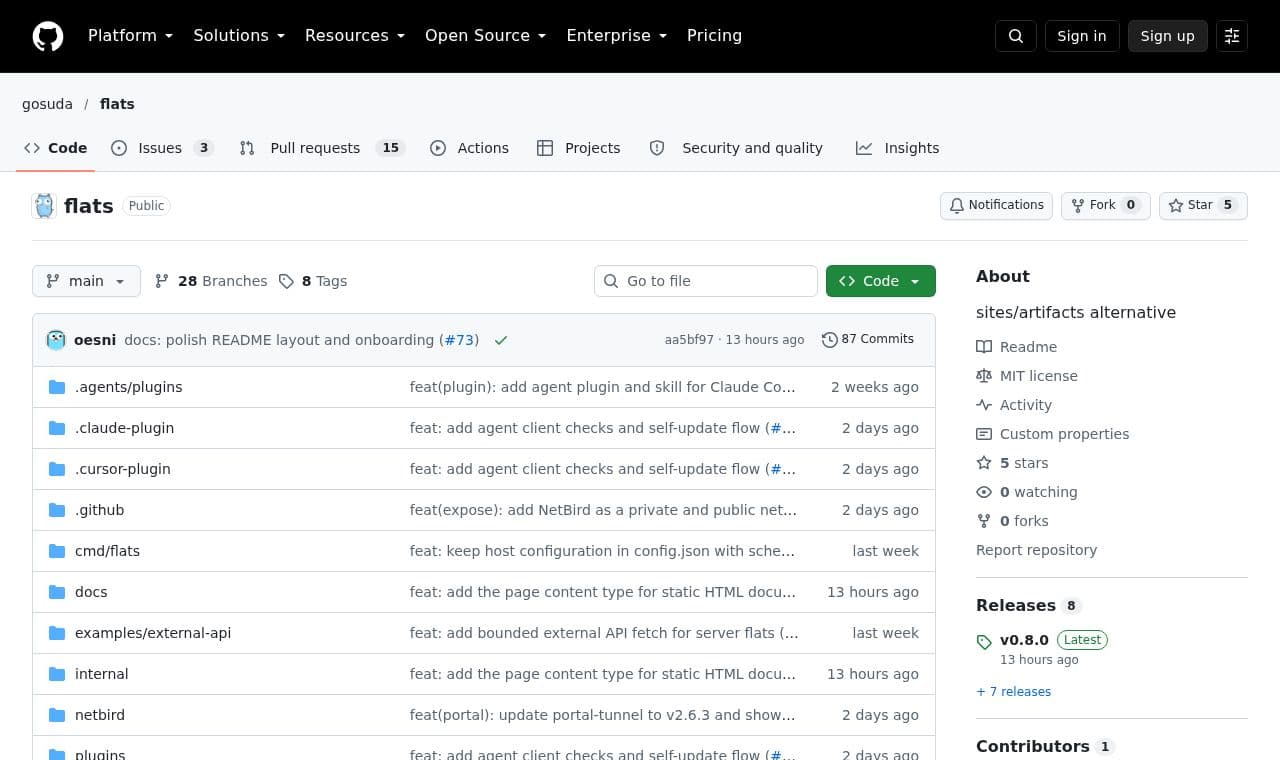View 8 Tags

point(313,281)
